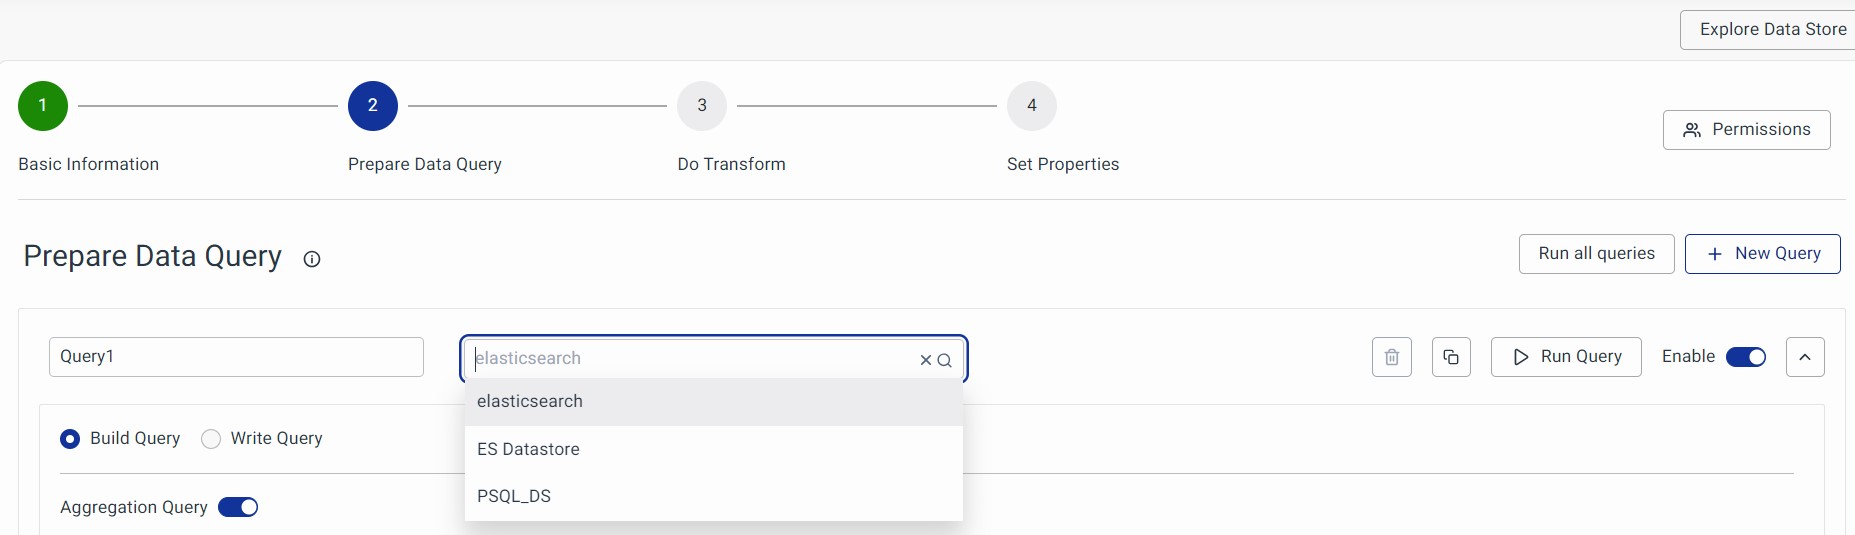Select the Write Query radio button
The width and height of the screenshot is (1855, 535).
point(211,439)
